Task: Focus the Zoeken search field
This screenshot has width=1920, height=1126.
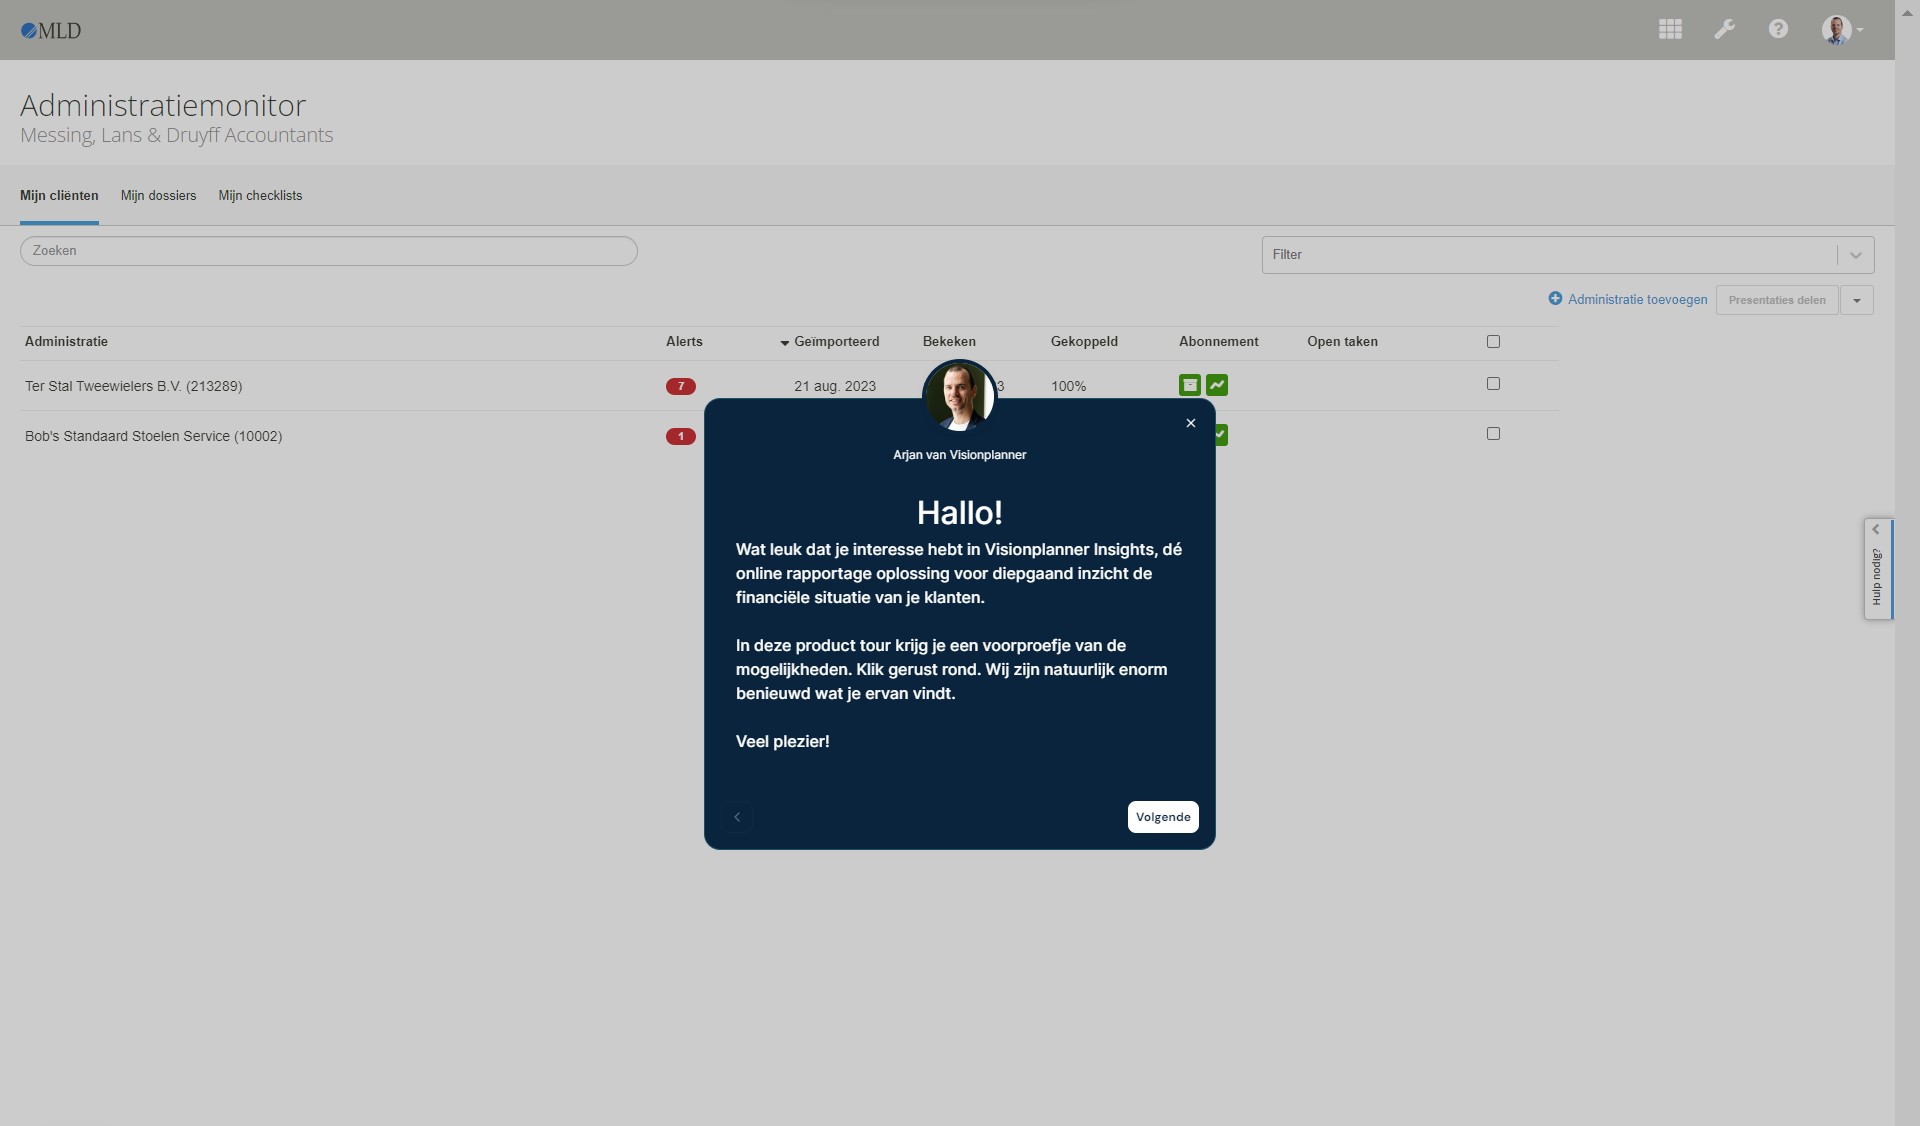Action: (329, 251)
